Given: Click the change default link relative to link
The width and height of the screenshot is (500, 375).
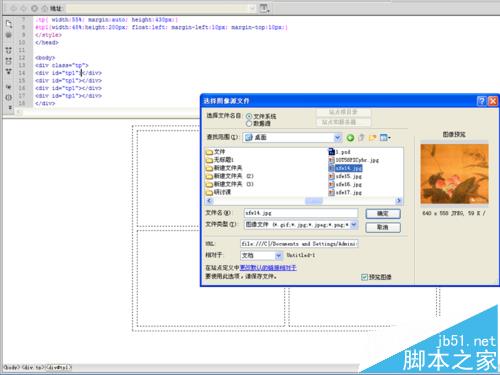Looking at the screenshot, I should click(268, 268).
